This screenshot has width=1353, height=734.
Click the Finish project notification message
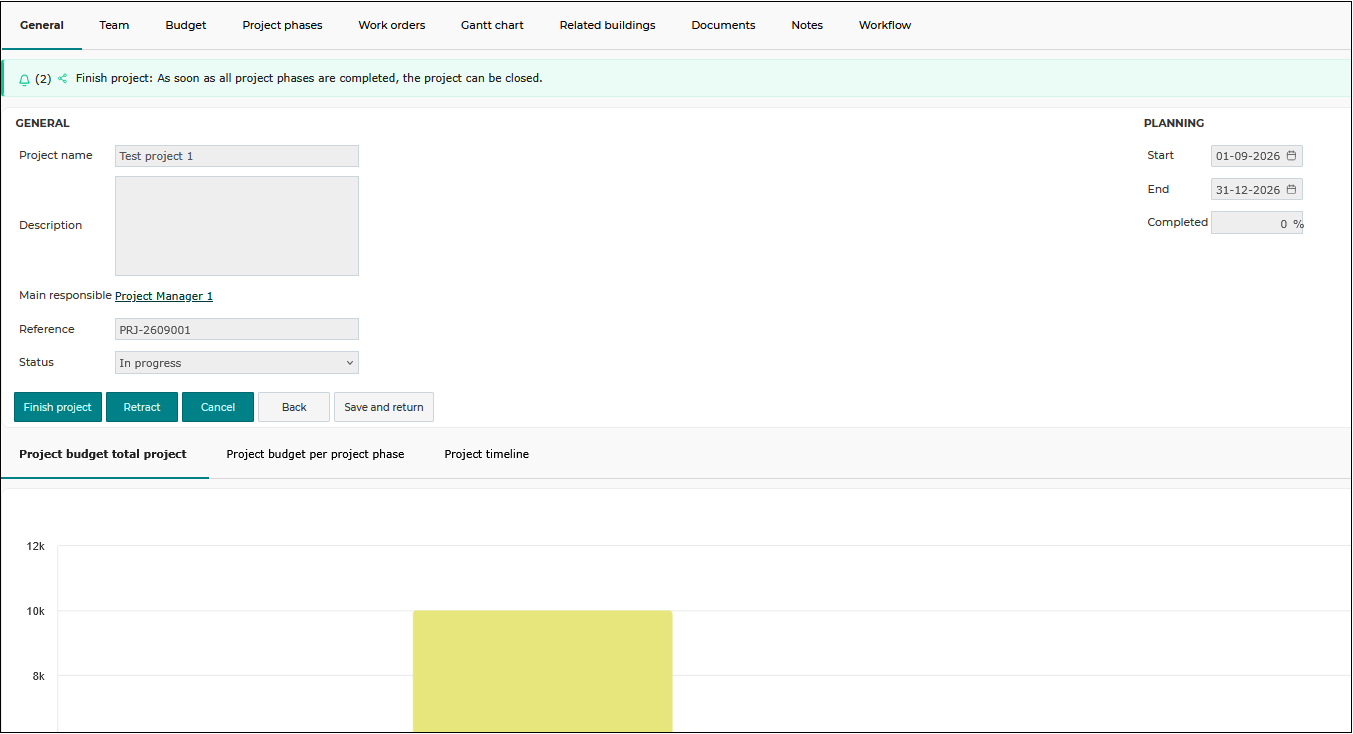coord(309,78)
